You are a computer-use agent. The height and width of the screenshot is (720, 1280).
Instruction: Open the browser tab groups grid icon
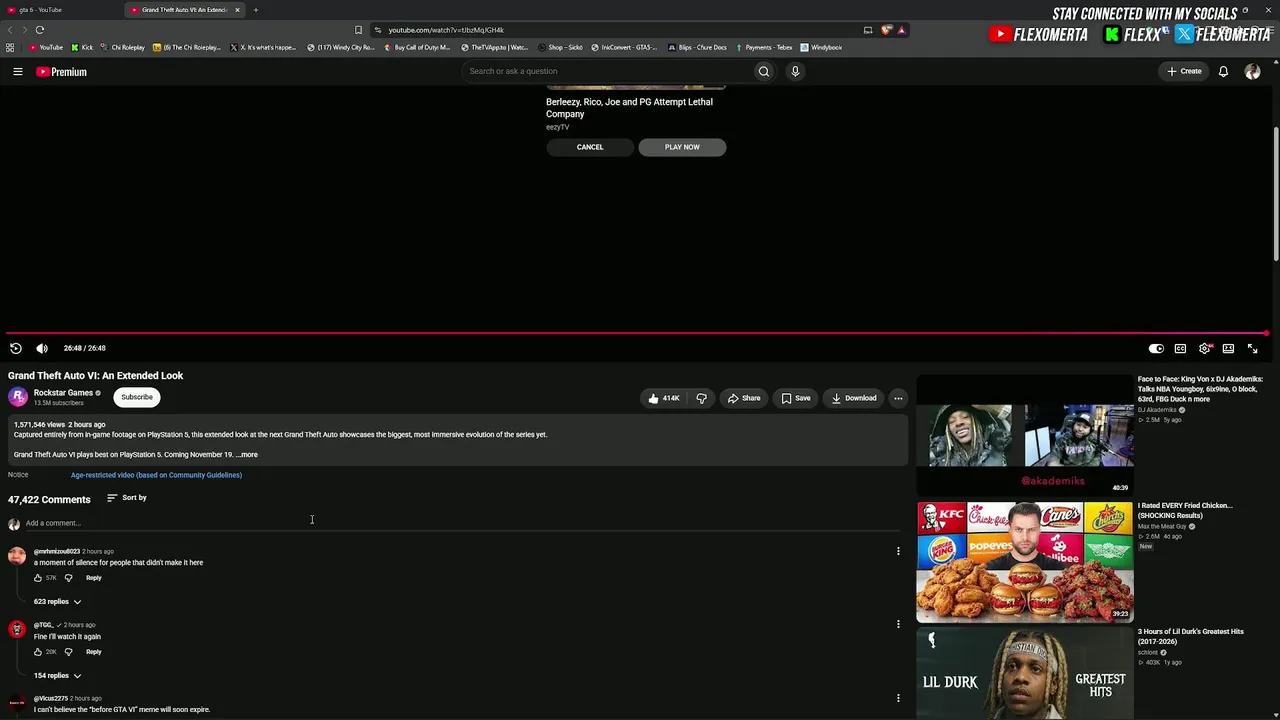[10, 47]
